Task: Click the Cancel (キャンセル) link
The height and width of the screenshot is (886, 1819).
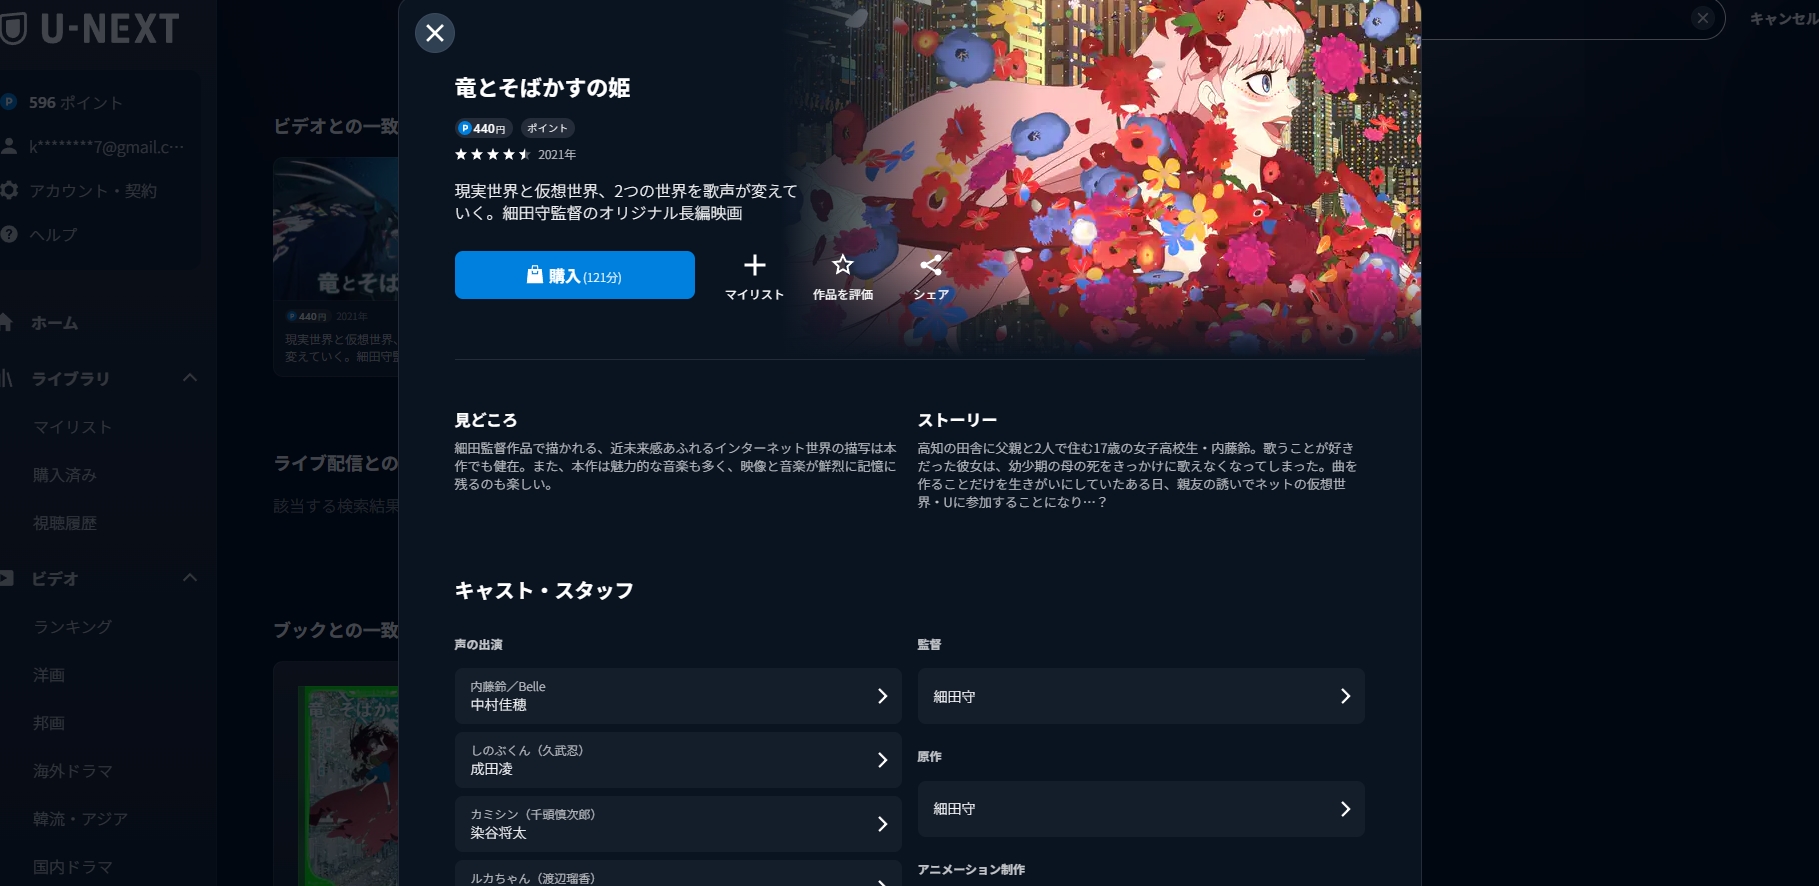Action: [x=1784, y=19]
